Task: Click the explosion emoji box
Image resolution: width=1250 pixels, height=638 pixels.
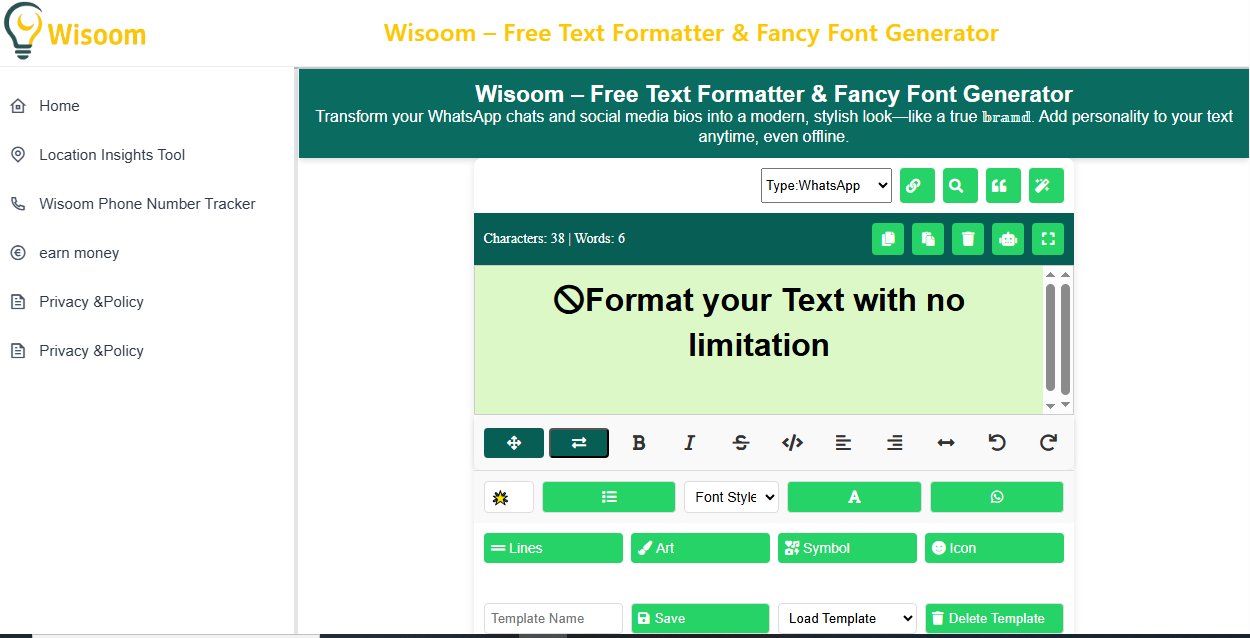Action: coord(509,497)
